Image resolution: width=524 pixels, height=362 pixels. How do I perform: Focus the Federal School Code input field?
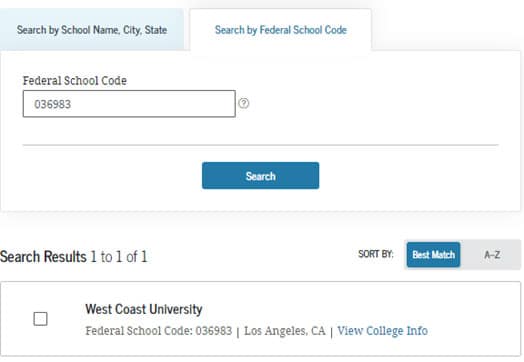point(129,104)
